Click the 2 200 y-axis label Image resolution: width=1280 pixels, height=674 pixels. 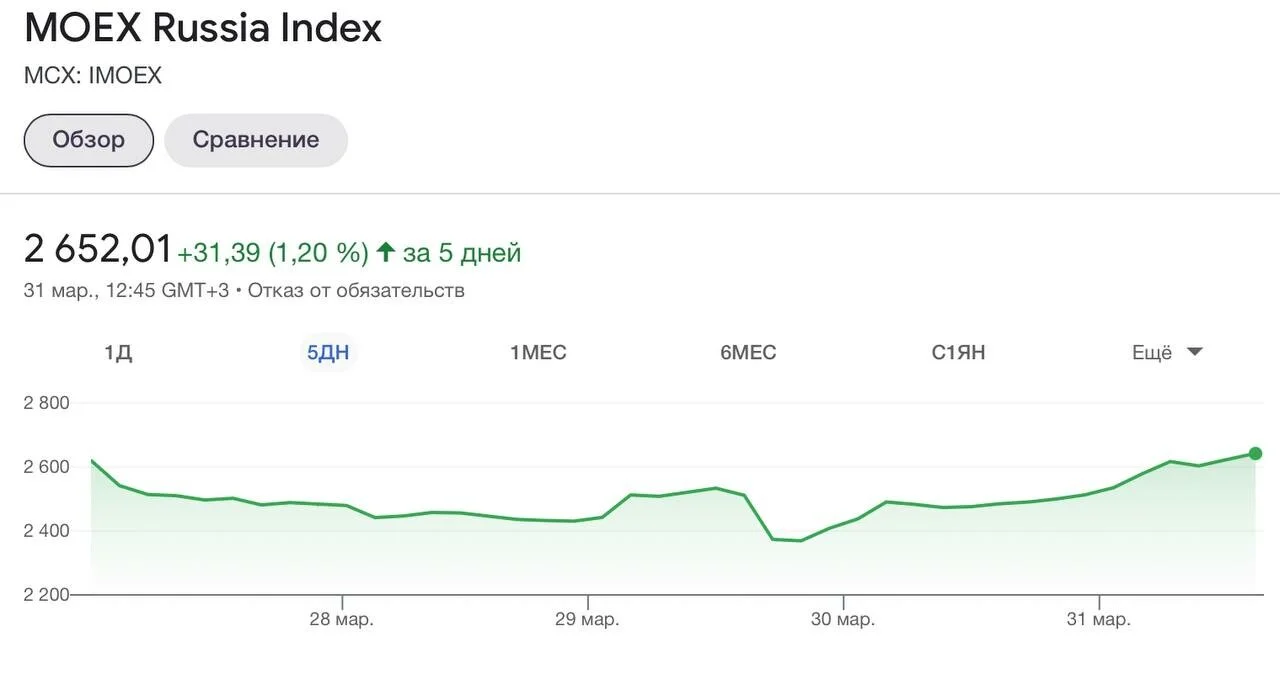47,595
